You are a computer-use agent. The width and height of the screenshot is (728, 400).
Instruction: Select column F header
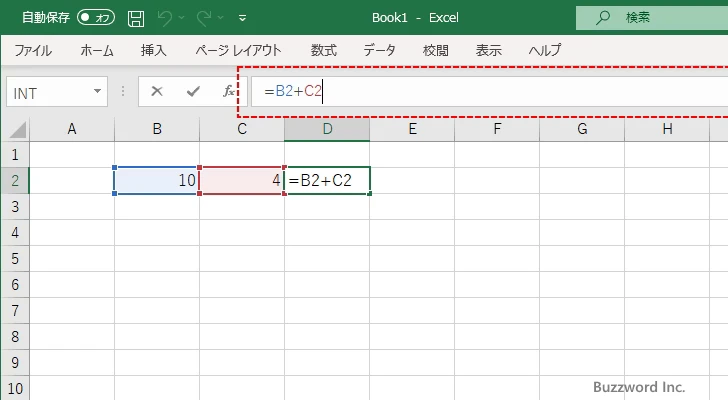[497, 129]
